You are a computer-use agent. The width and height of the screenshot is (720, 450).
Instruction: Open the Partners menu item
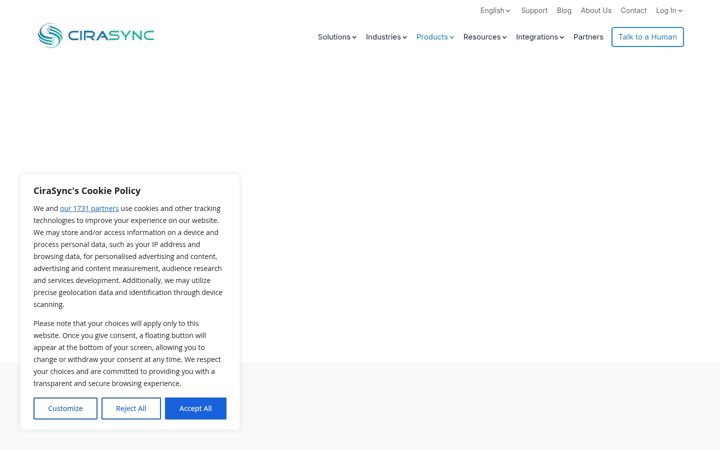[588, 37]
